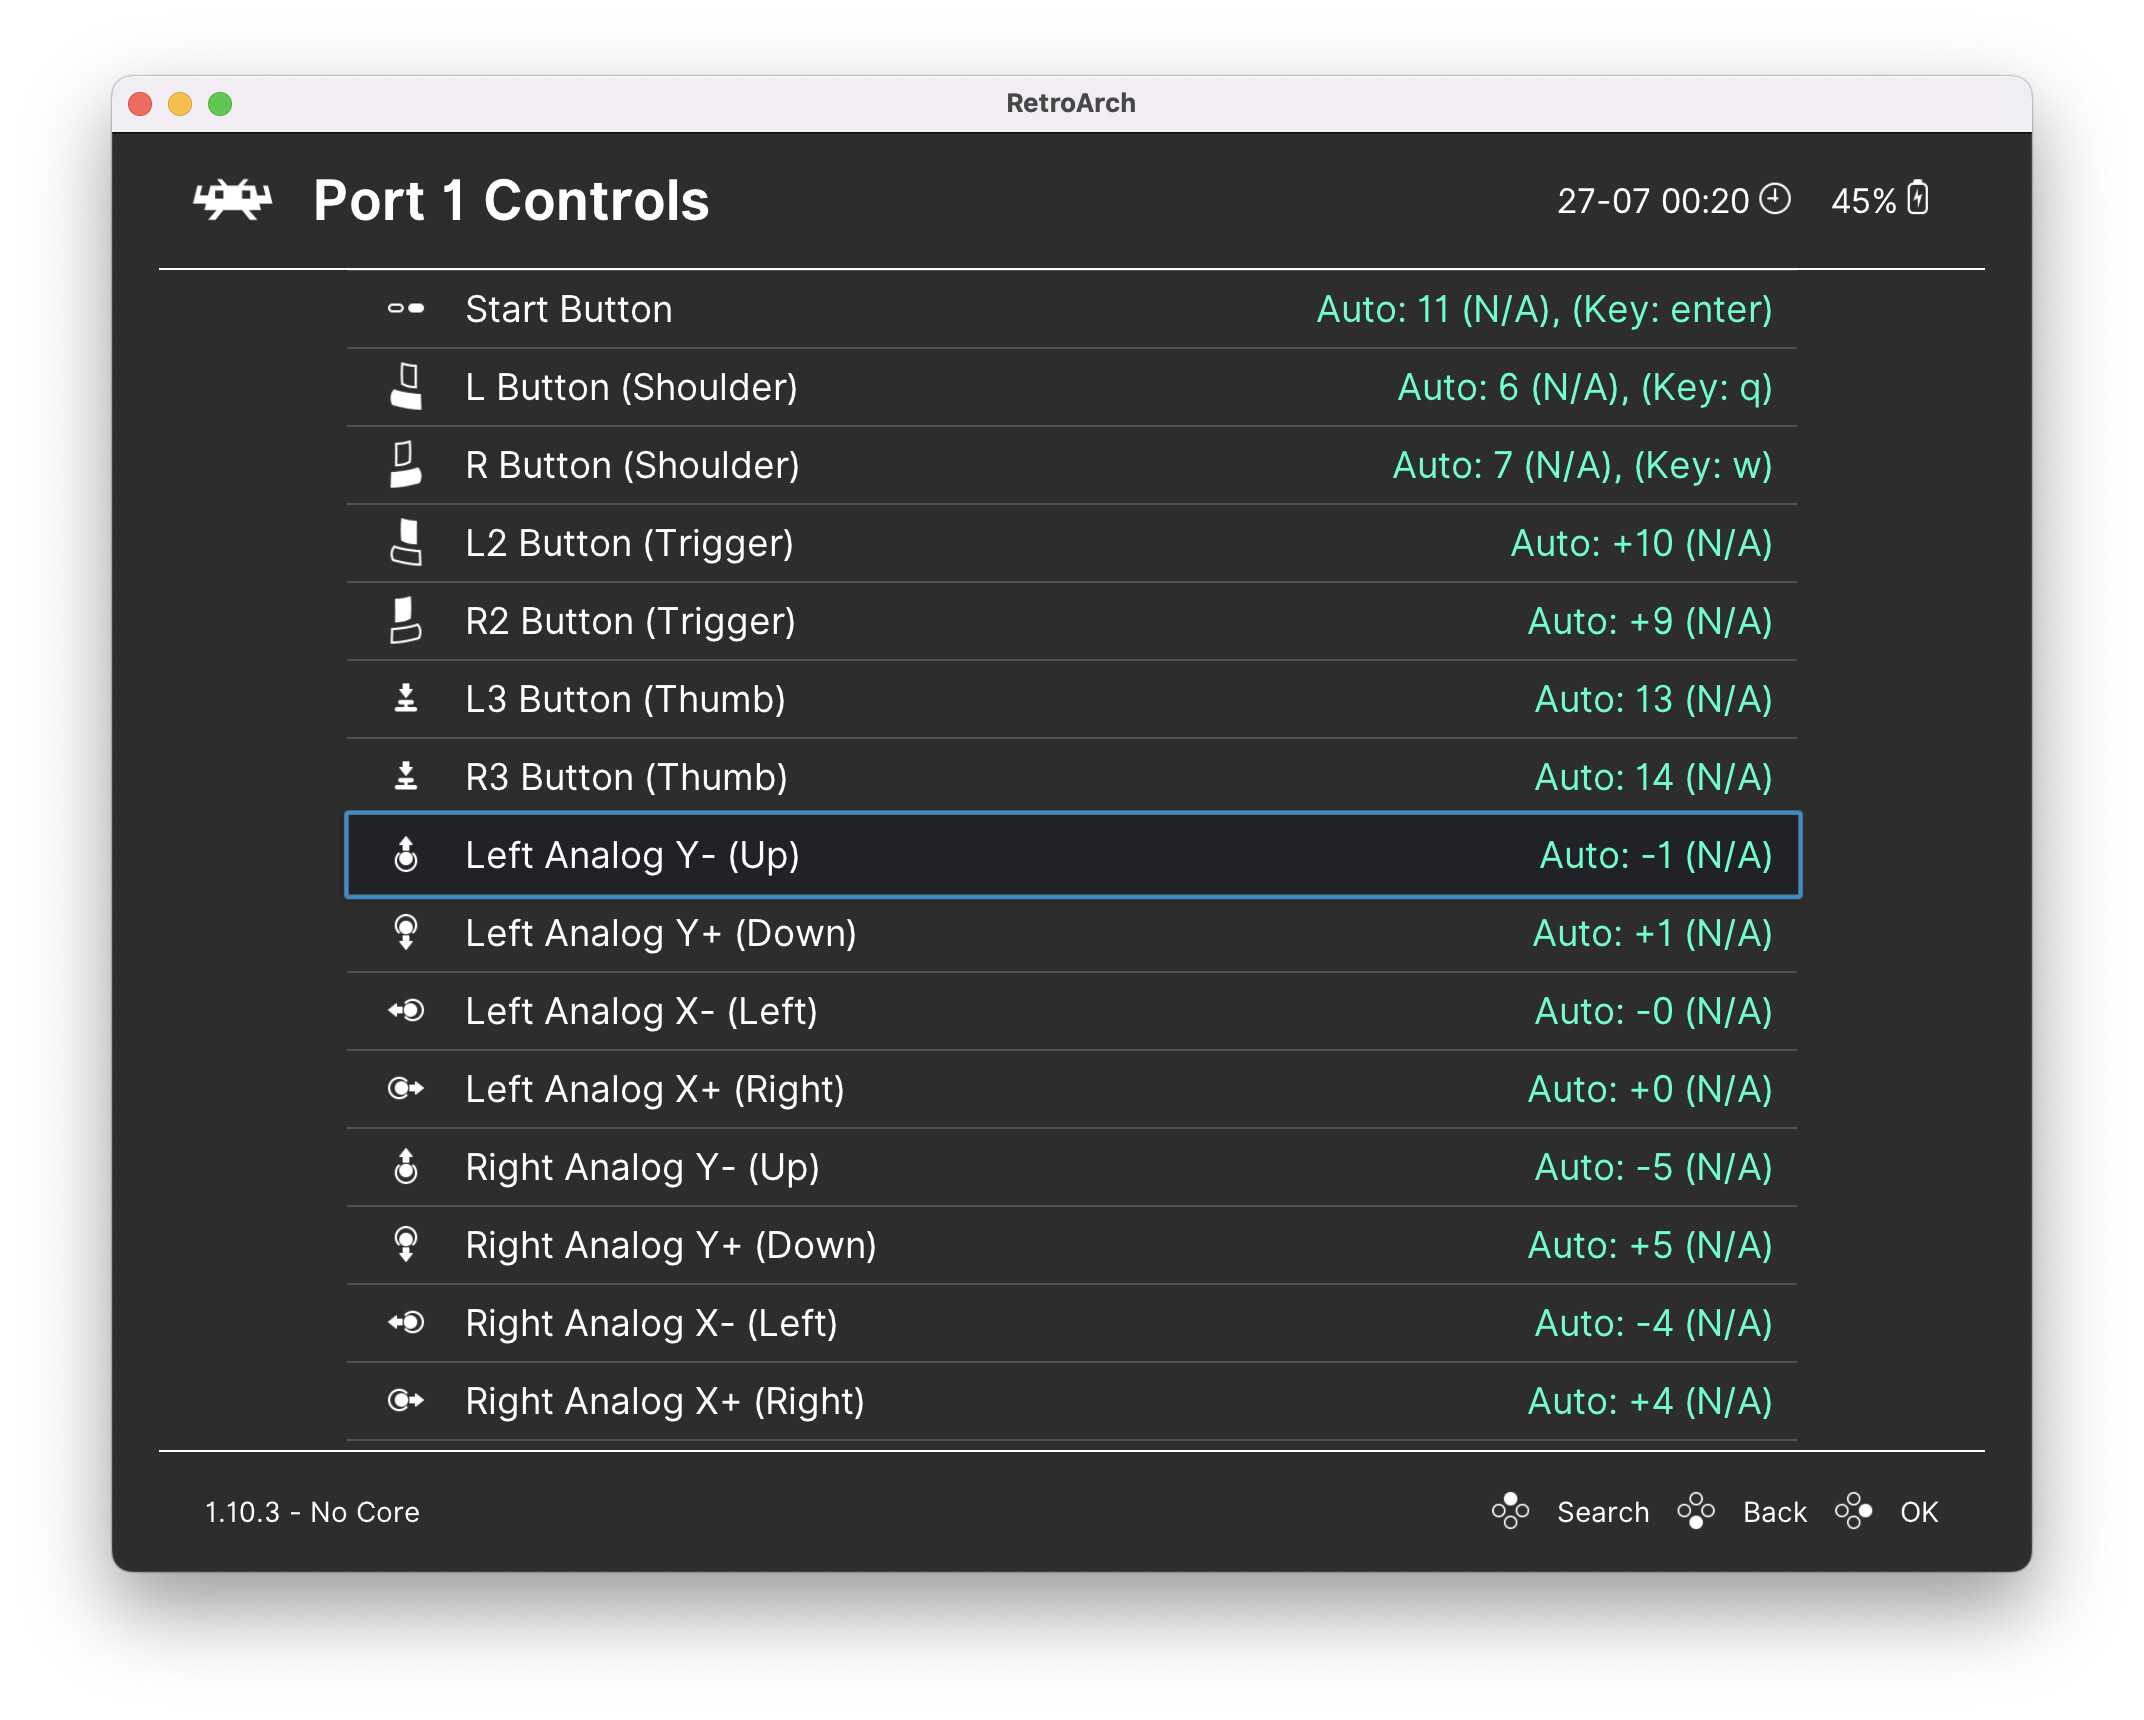This screenshot has width=2144, height=1720.
Task: Click the L Button shoulder icon
Action: (x=405, y=387)
